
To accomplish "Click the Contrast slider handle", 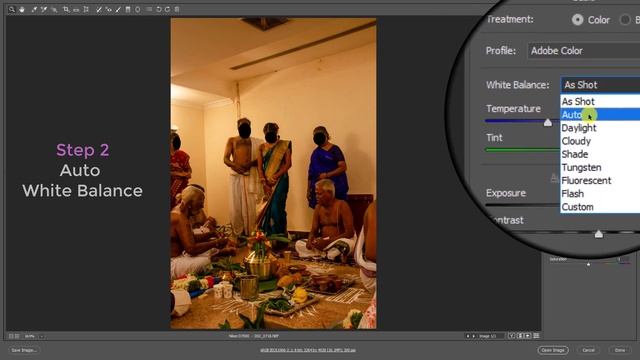I will coord(598,233).
